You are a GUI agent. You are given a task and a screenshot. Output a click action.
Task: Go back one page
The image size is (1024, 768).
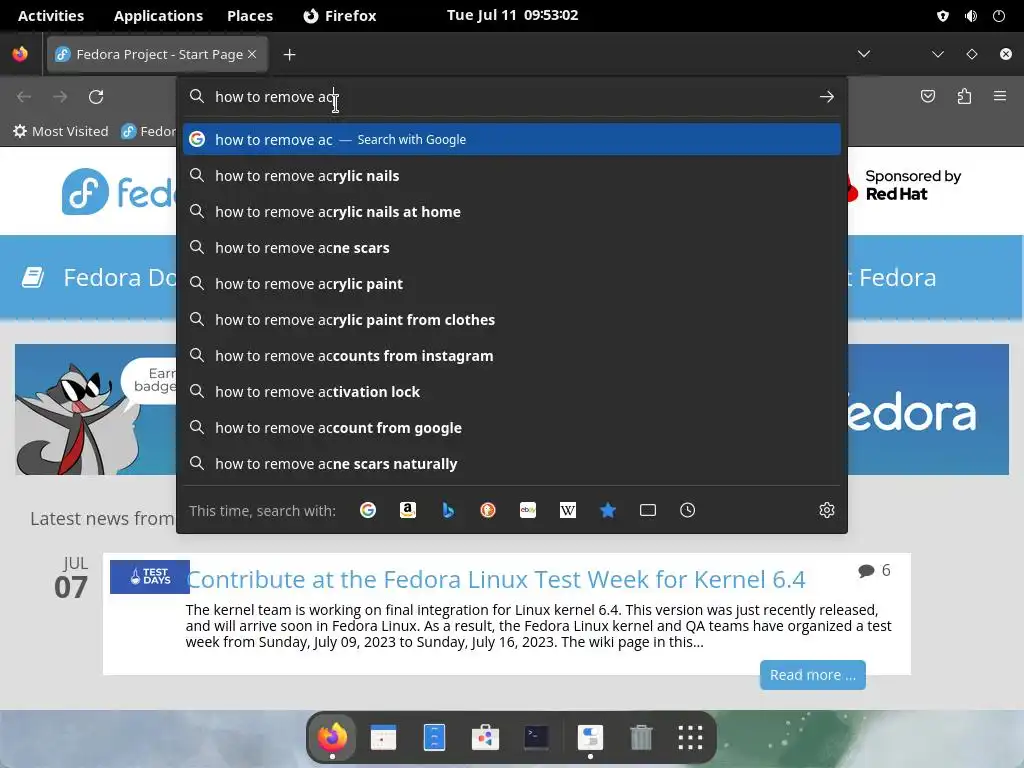pos(24,97)
